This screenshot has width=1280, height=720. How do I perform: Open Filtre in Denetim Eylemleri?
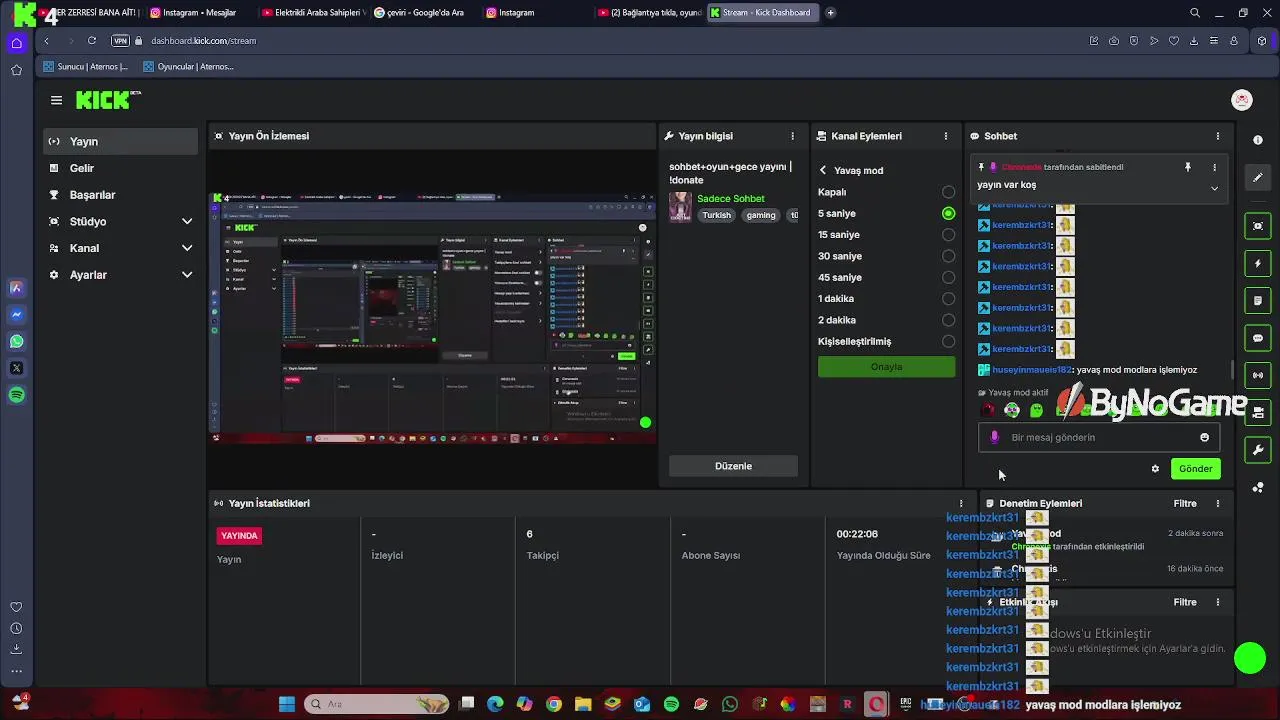pos(1185,504)
